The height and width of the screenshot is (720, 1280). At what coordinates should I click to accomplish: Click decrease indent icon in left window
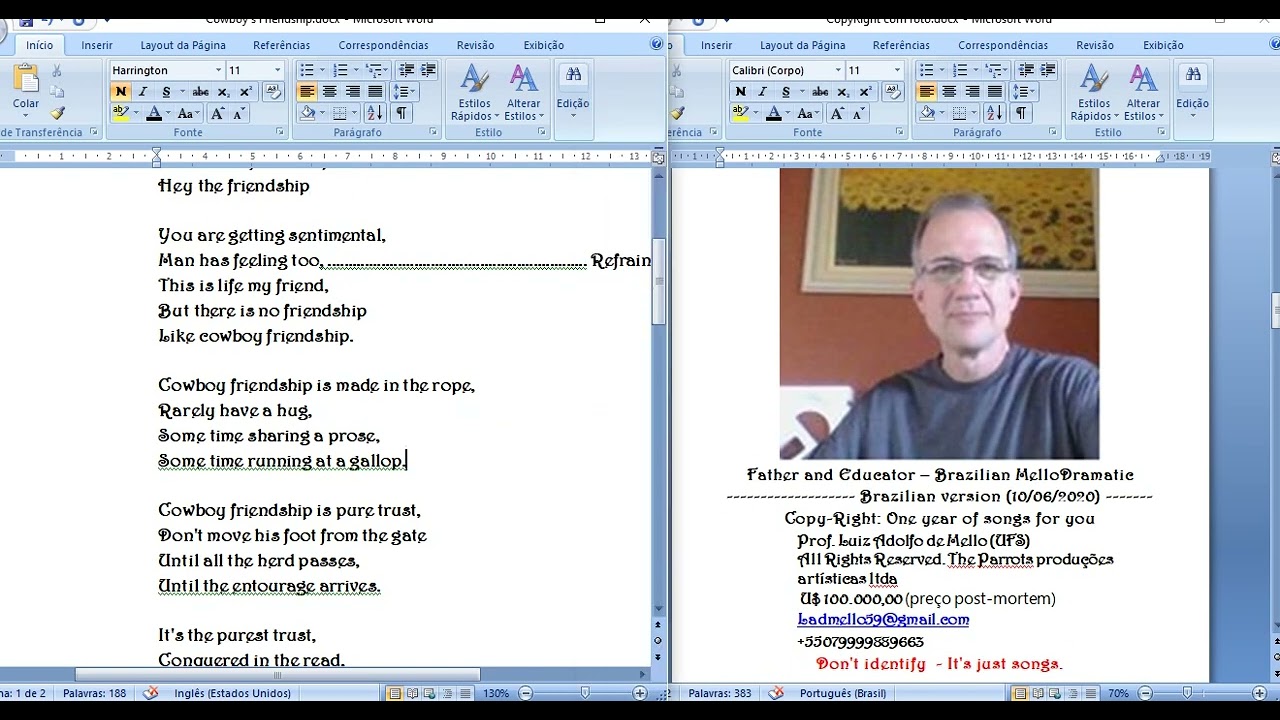point(406,70)
